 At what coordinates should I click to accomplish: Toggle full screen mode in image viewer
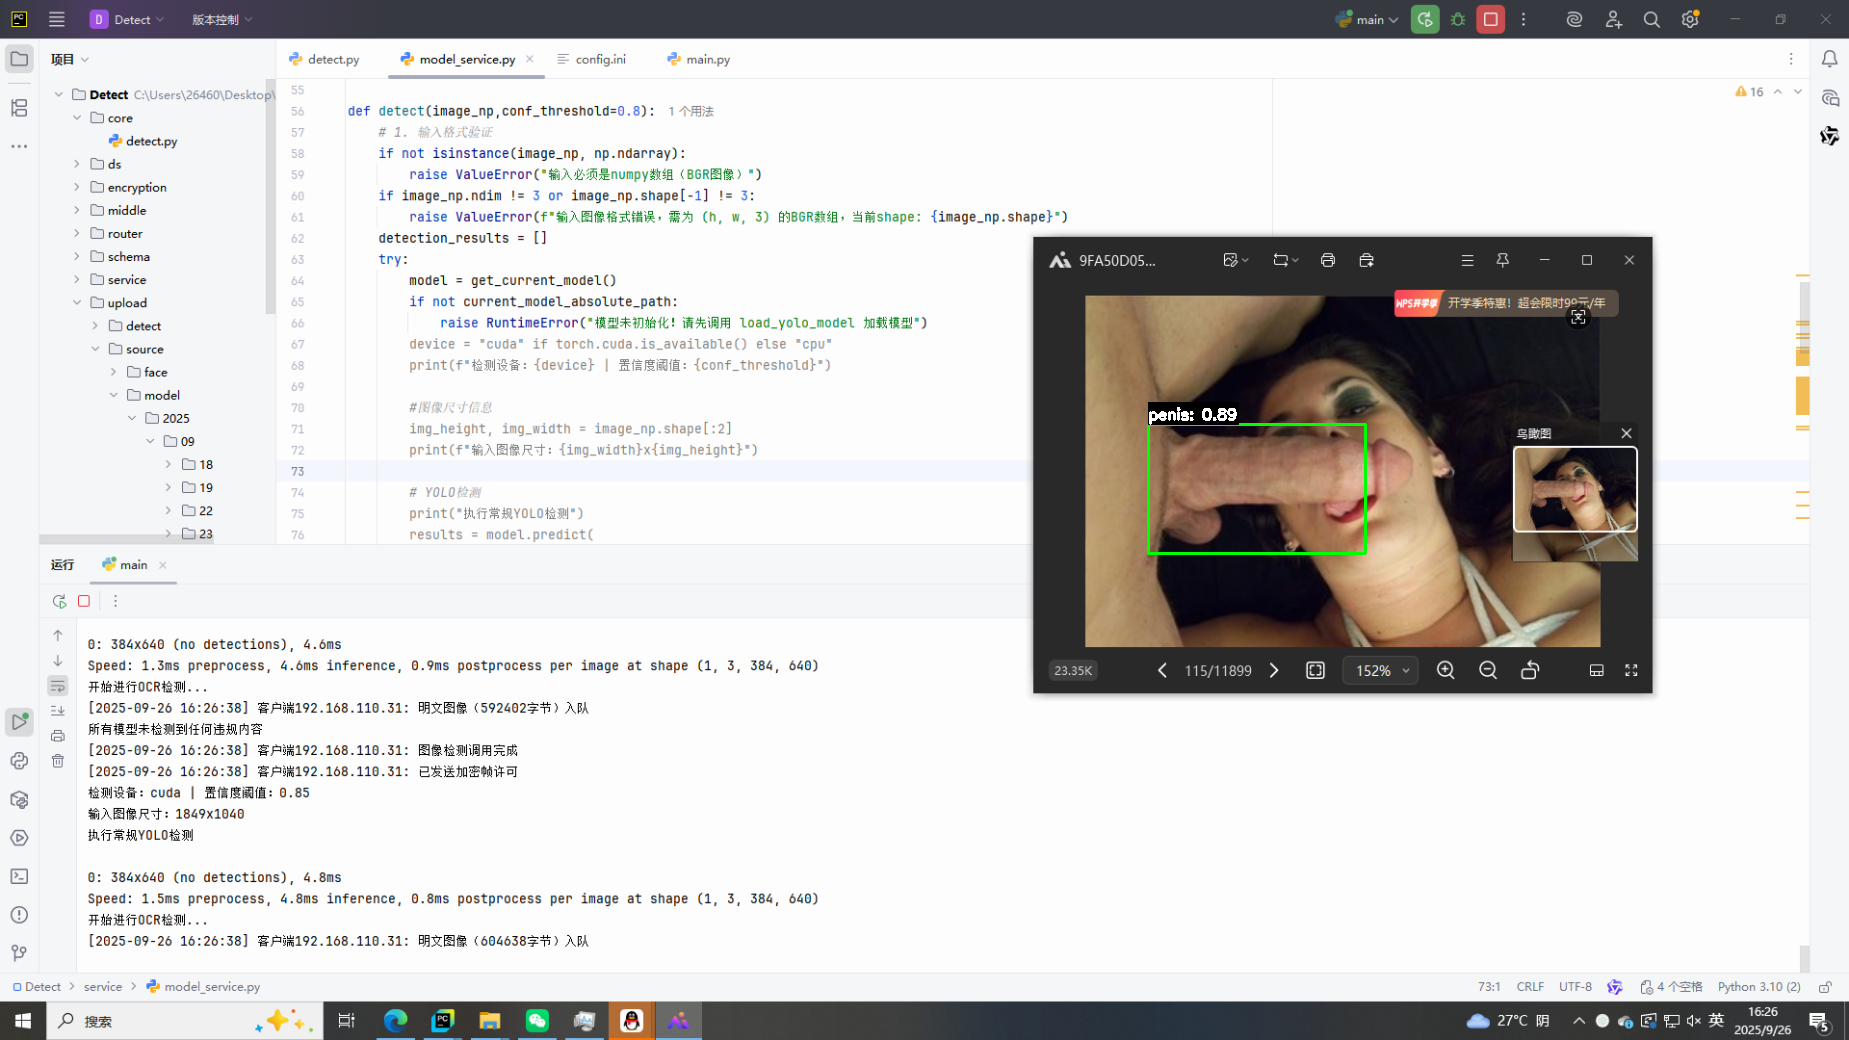[x=1631, y=670]
